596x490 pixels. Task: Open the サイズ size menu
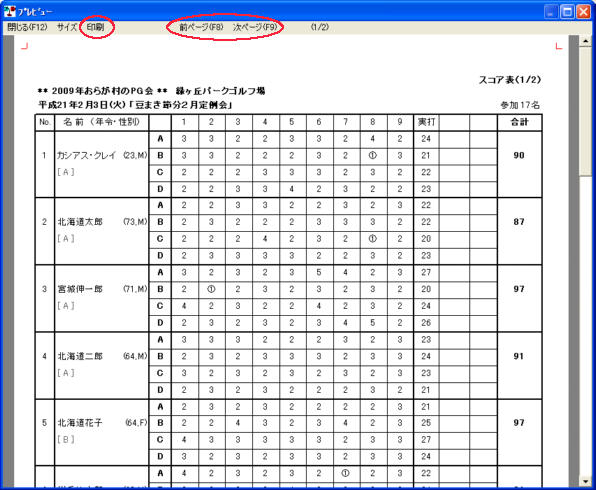[x=67, y=27]
